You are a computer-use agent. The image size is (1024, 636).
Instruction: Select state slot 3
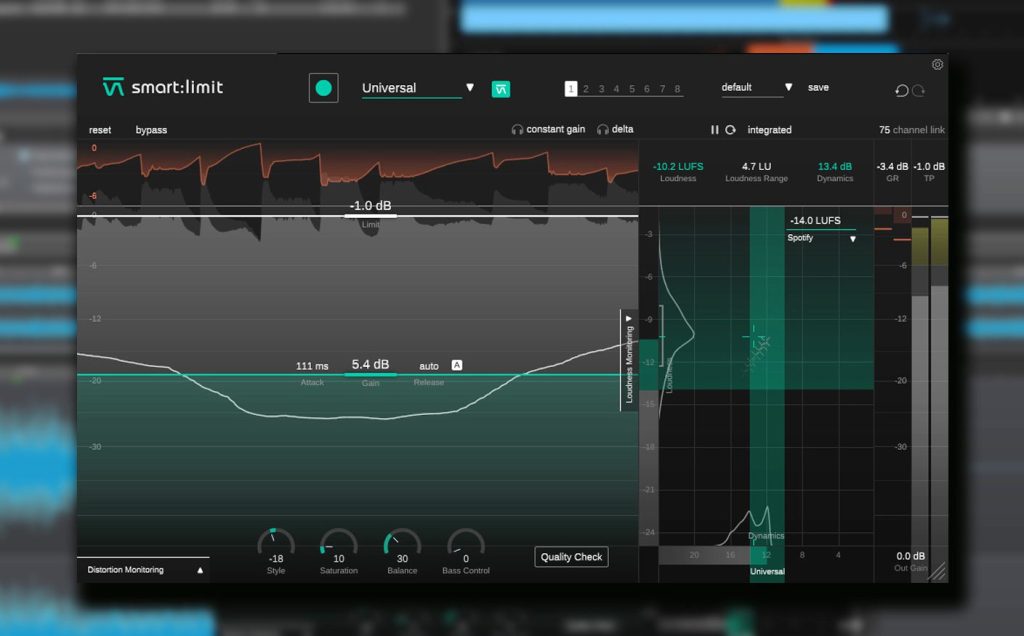[x=601, y=89]
